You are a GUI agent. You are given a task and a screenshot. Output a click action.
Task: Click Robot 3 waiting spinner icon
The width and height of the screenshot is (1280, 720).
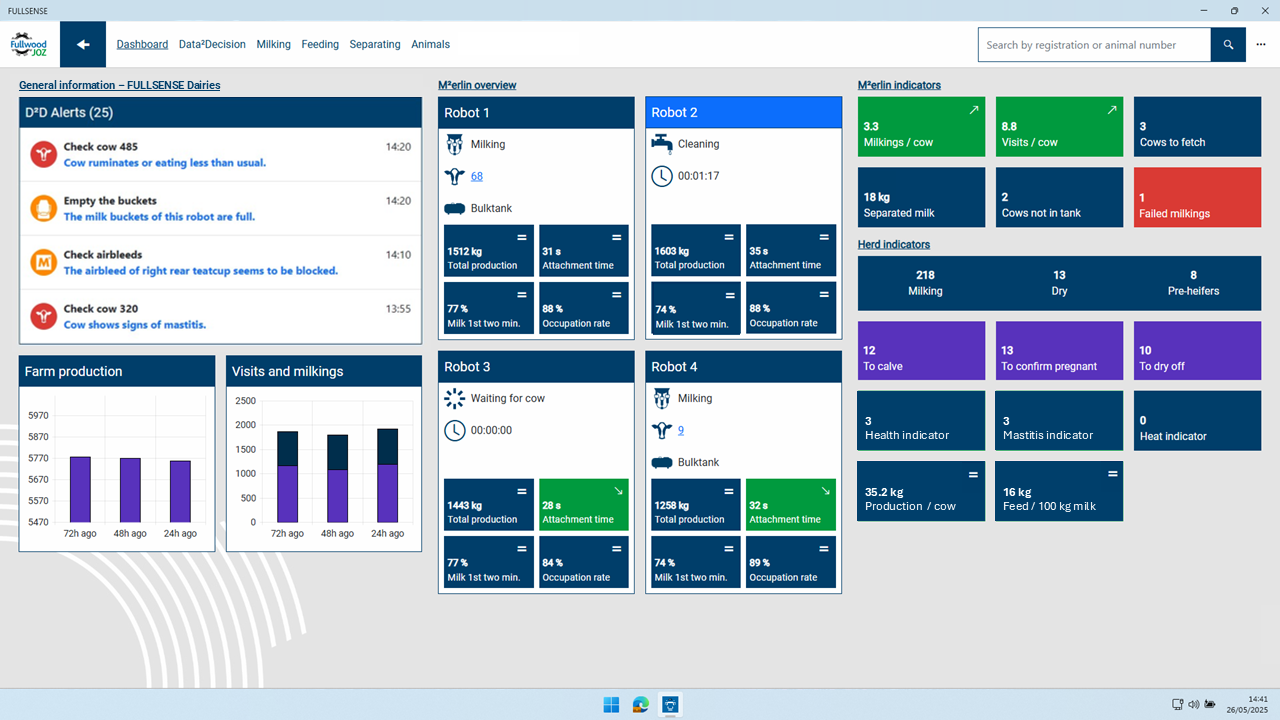click(454, 398)
